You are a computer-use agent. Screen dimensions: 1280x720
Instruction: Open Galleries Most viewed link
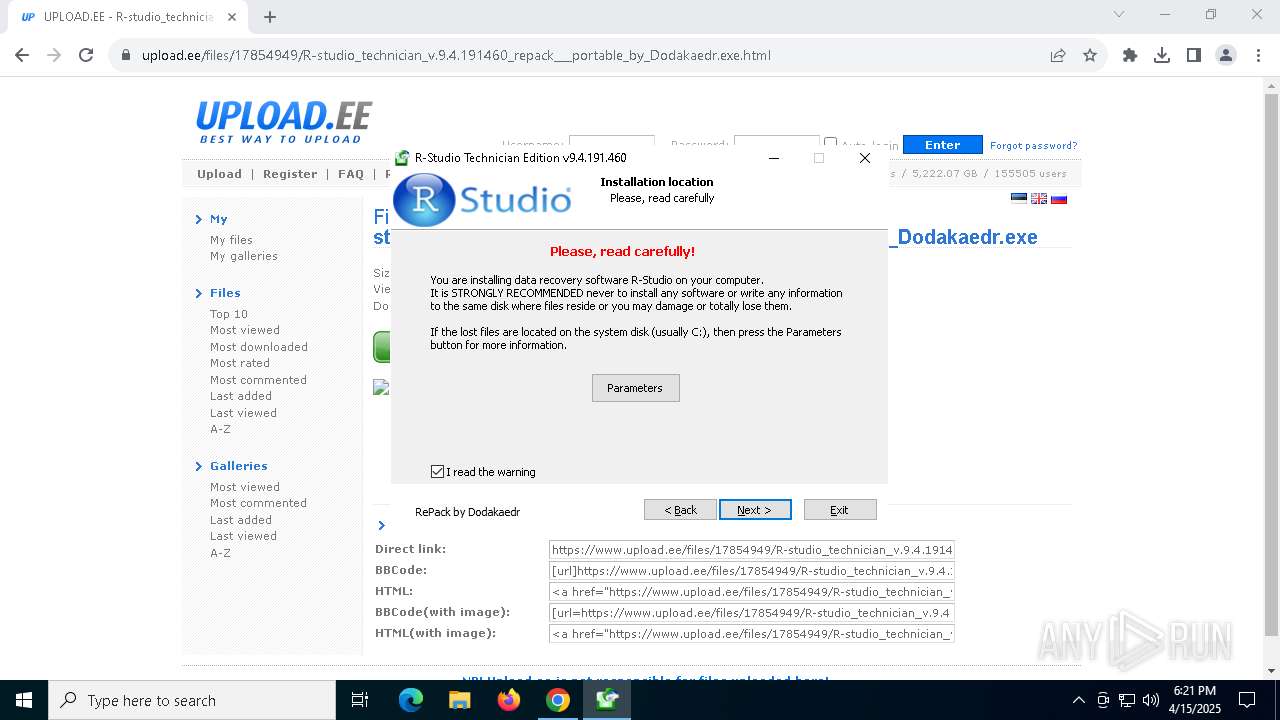point(245,487)
